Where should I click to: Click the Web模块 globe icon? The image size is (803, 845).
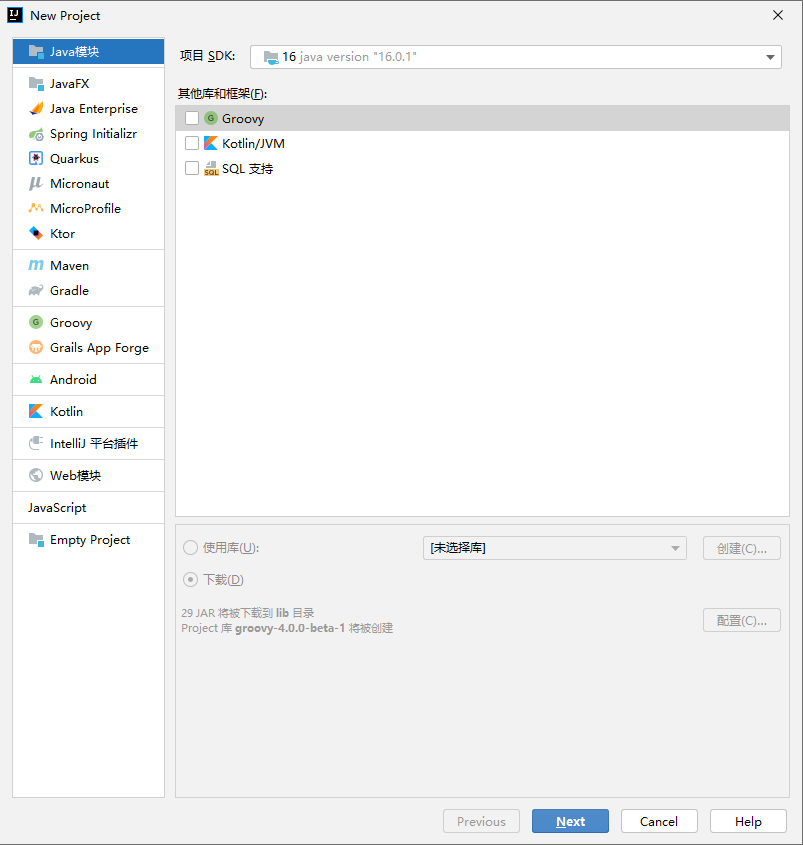pos(36,475)
